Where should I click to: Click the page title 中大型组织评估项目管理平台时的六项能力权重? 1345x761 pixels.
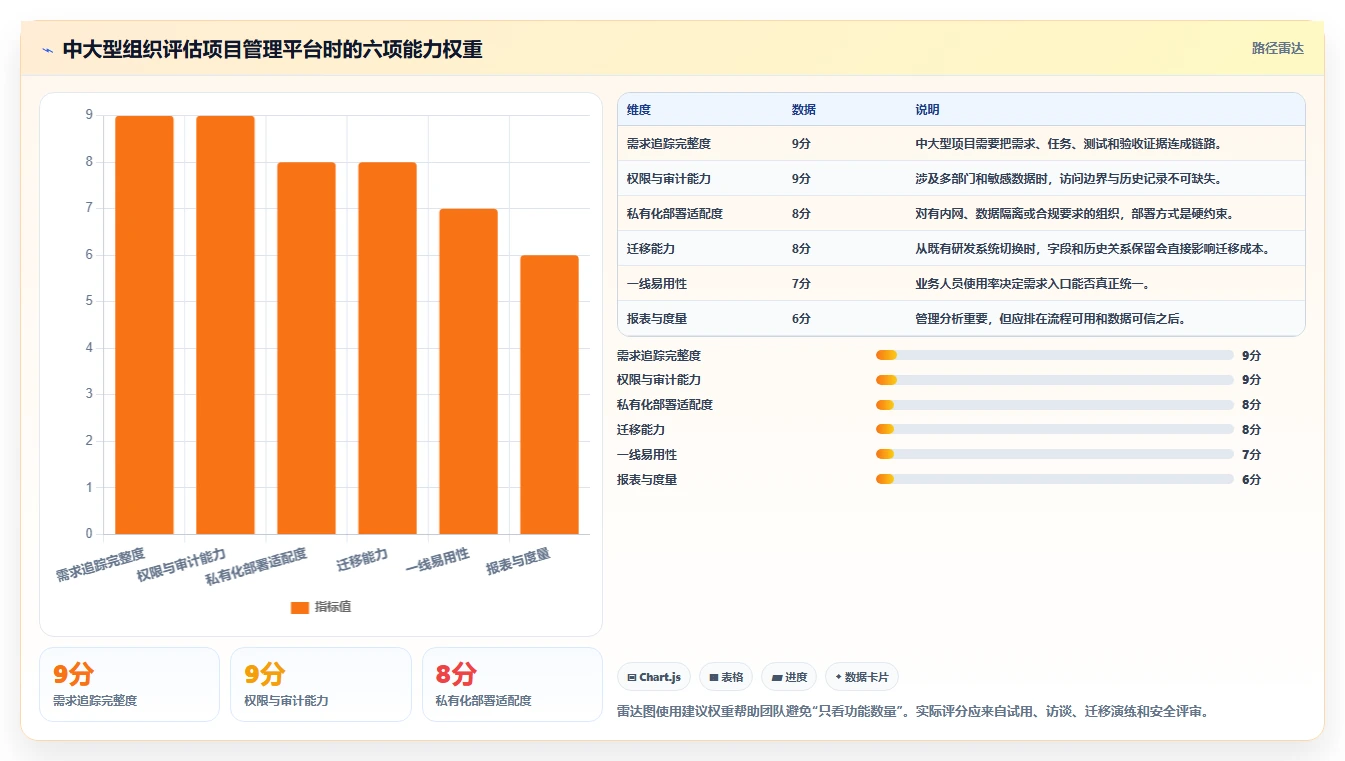click(x=272, y=50)
